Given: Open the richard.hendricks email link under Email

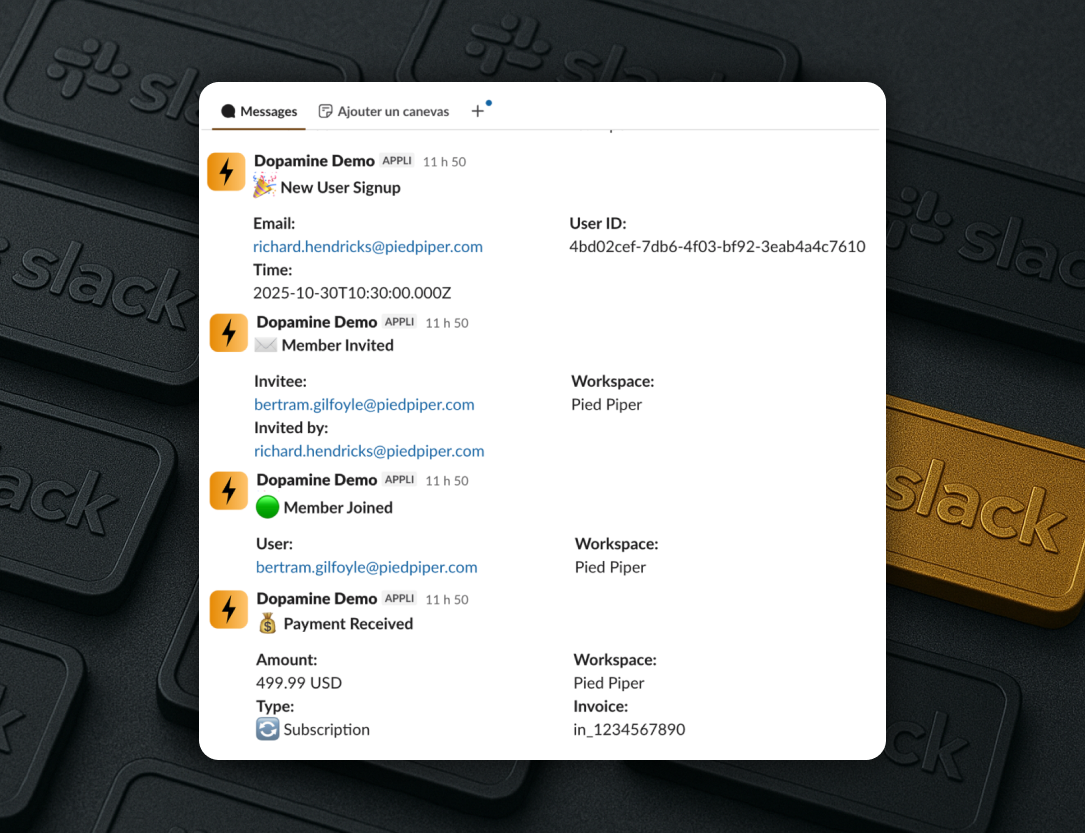Looking at the screenshot, I should click(367, 246).
